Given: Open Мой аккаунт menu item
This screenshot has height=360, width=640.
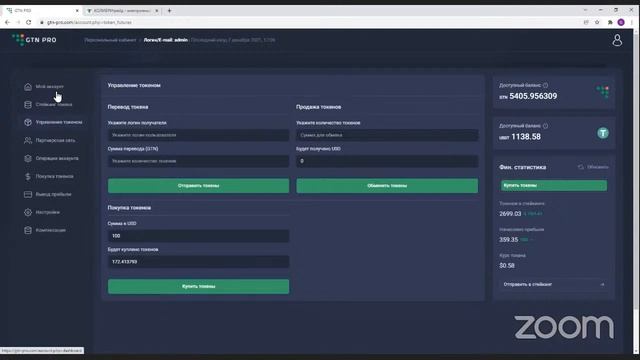Looking at the screenshot, I should (49, 87).
